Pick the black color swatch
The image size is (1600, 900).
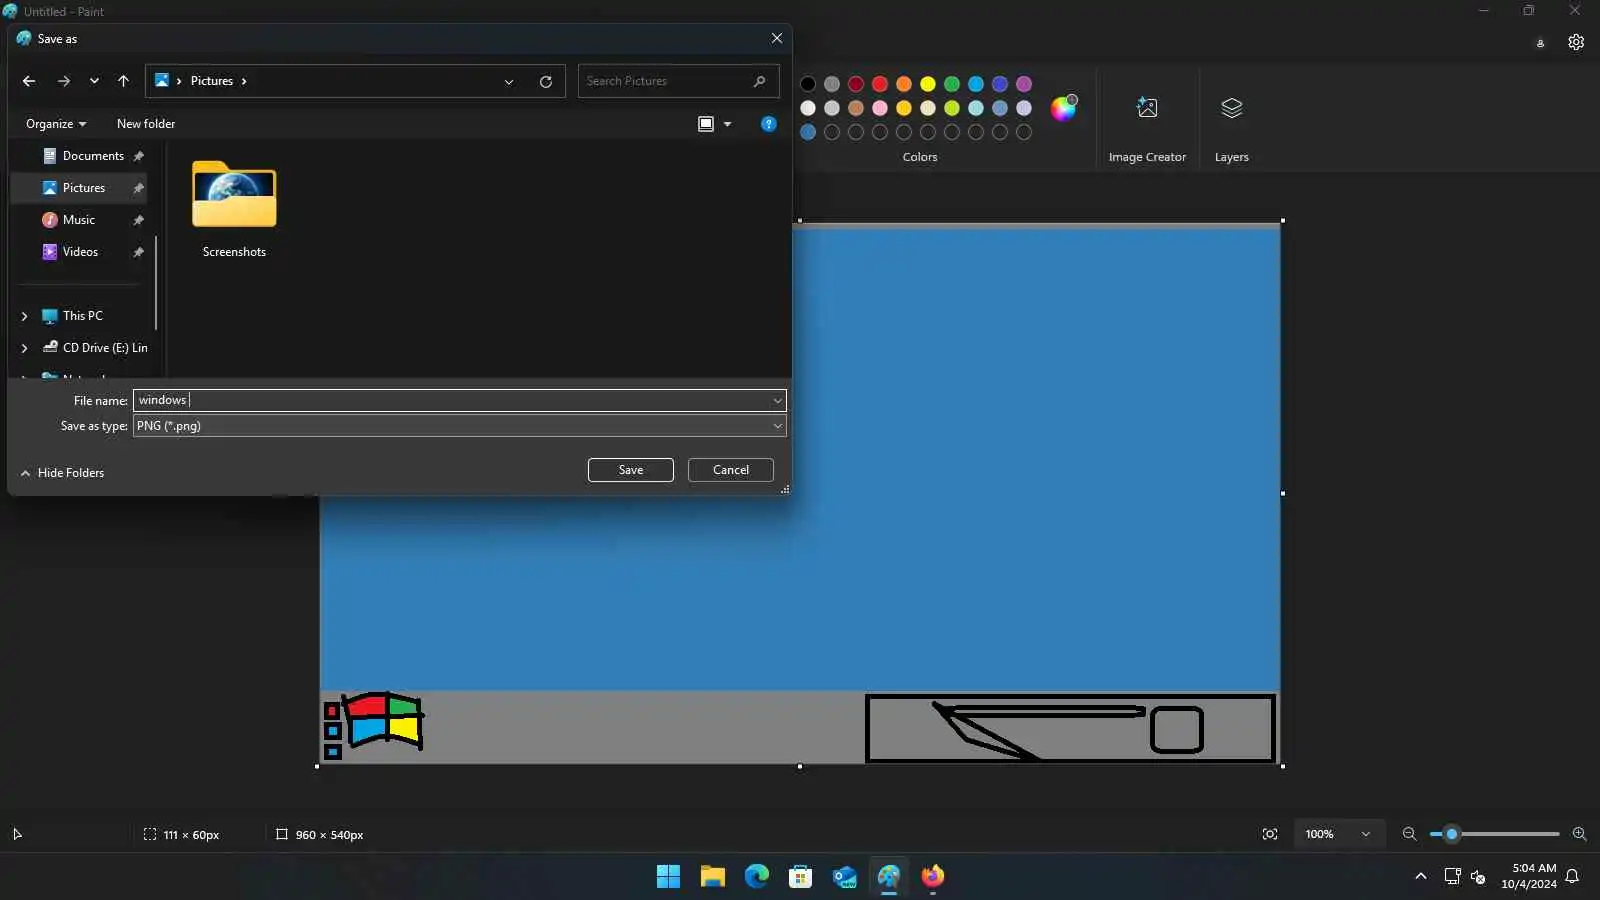[x=808, y=84]
